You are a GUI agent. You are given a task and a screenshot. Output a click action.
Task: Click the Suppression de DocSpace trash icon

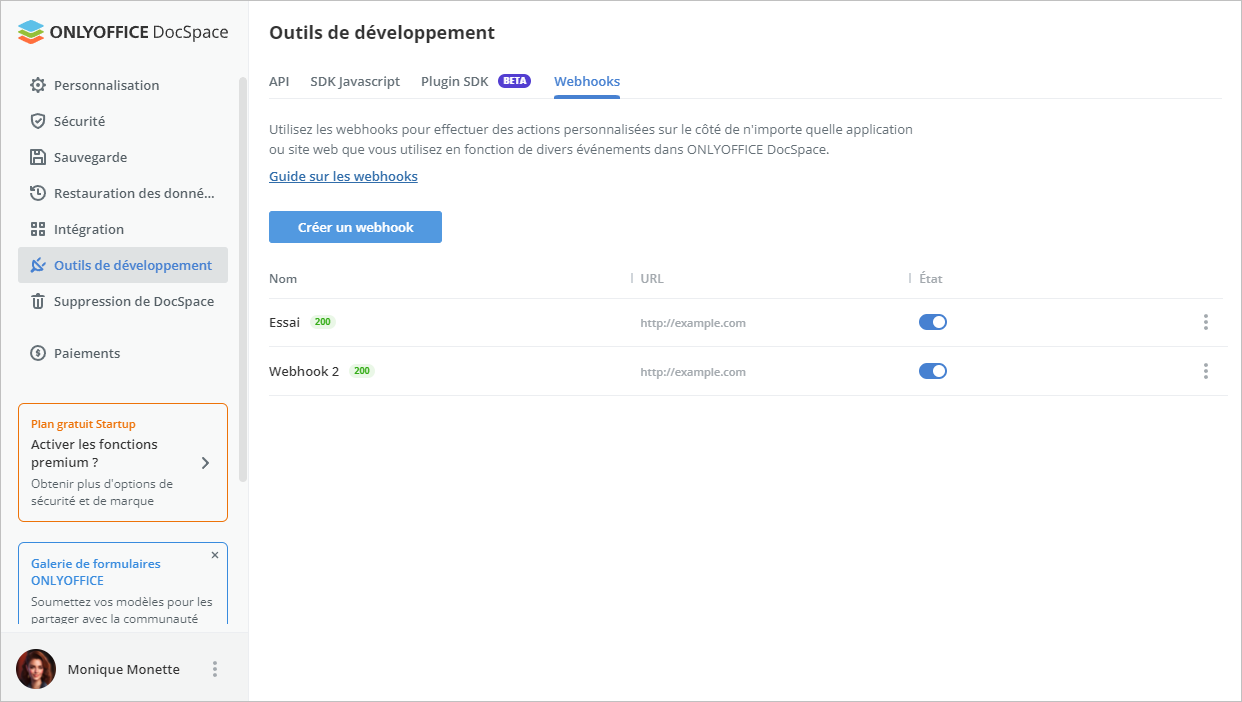click(x=38, y=301)
